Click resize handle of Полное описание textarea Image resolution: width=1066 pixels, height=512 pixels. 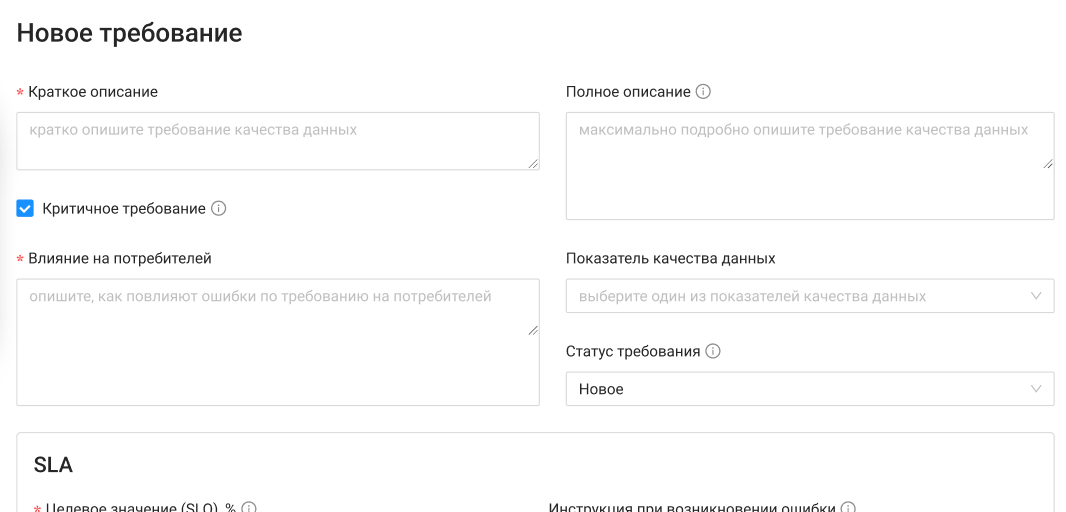(x=1047, y=163)
